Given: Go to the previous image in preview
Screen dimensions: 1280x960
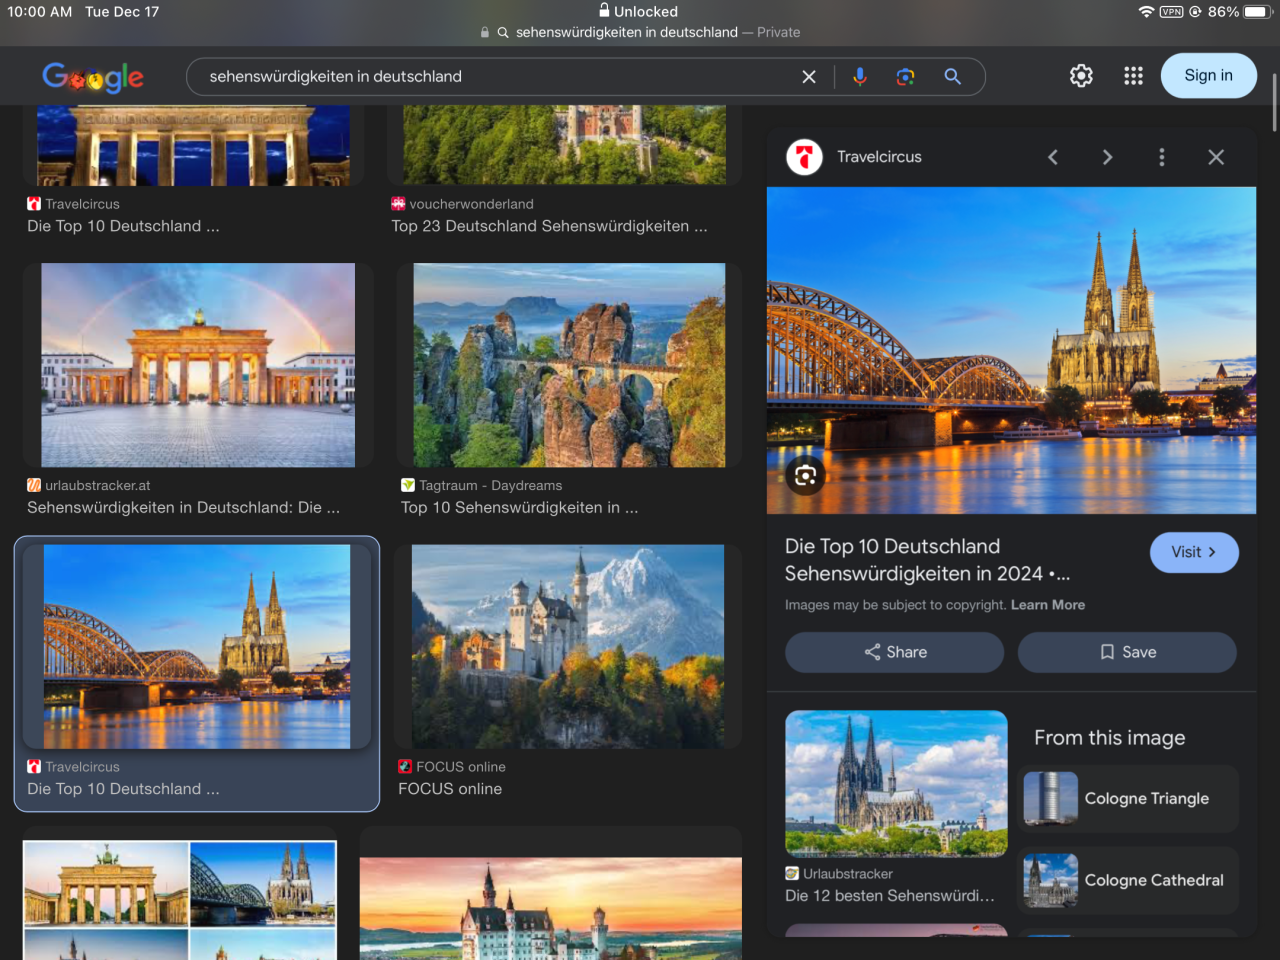Looking at the screenshot, I should (1053, 157).
